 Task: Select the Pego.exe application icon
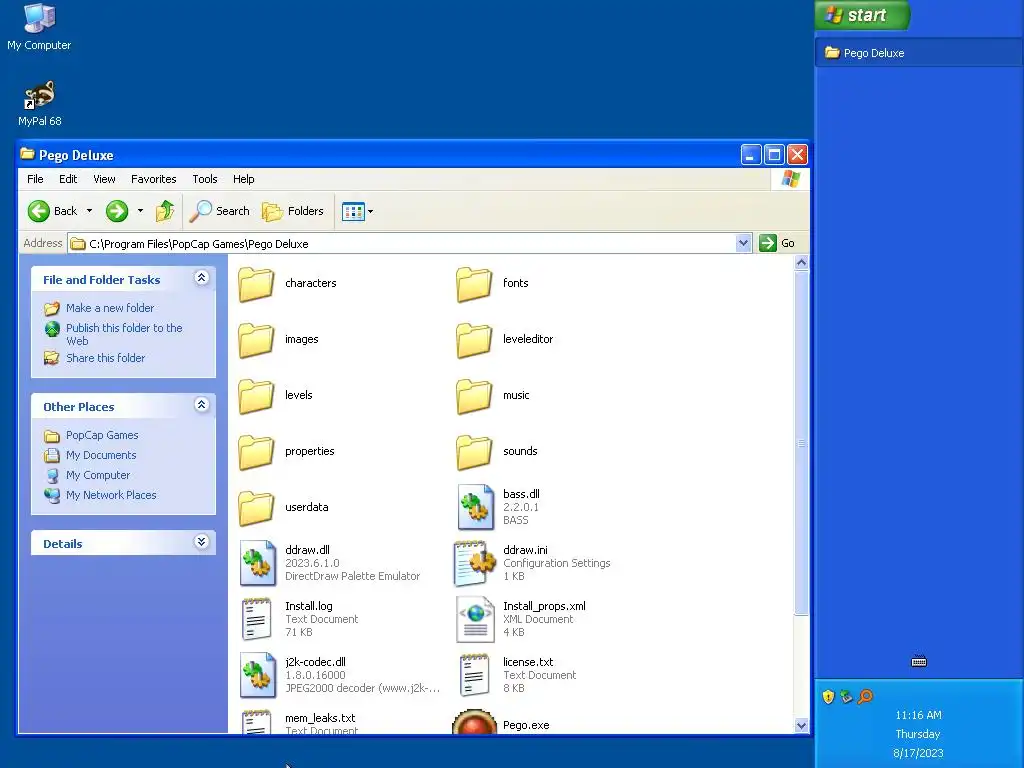pyautogui.click(x=475, y=722)
